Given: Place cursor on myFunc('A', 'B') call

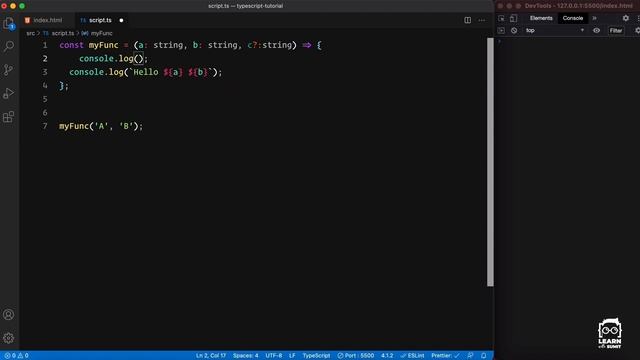Looking at the screenshot, I should coord(101,126).
